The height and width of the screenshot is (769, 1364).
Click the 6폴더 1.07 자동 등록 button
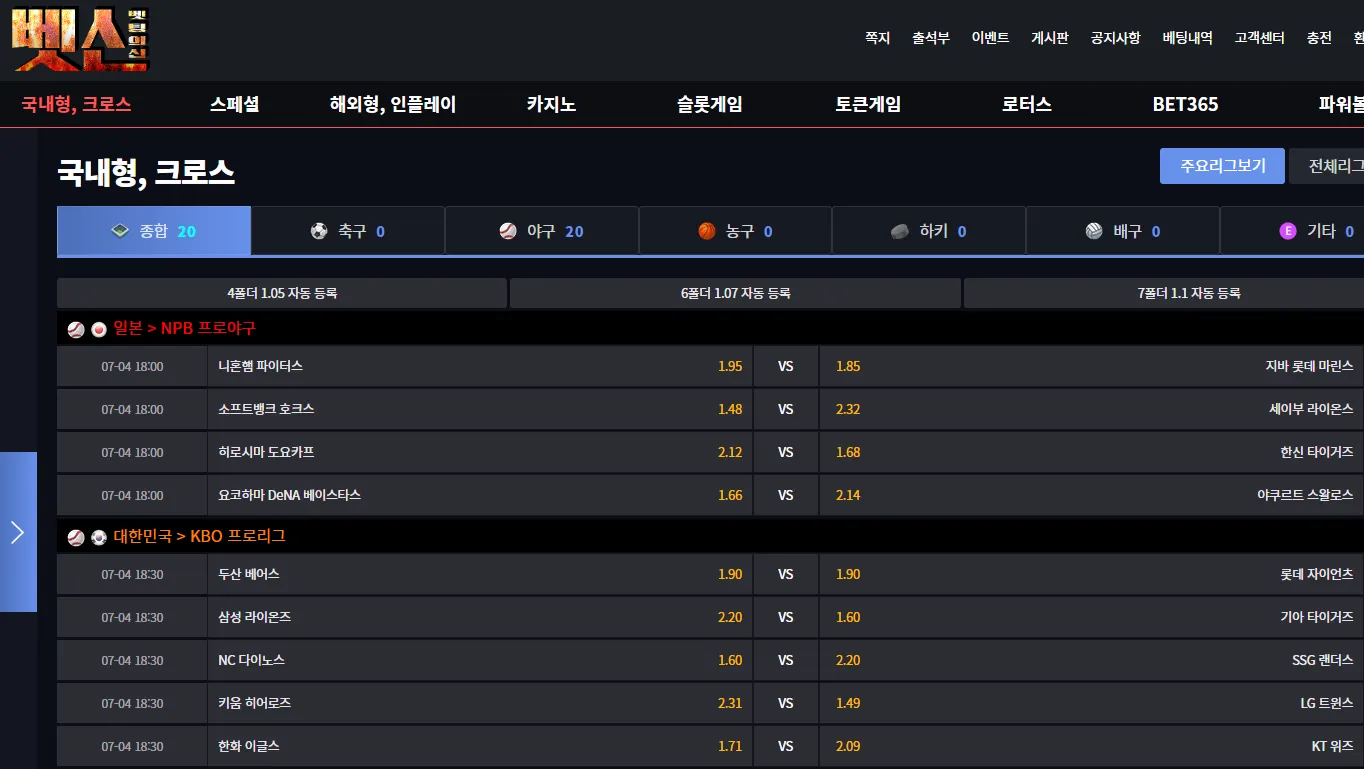pos(735,293)
